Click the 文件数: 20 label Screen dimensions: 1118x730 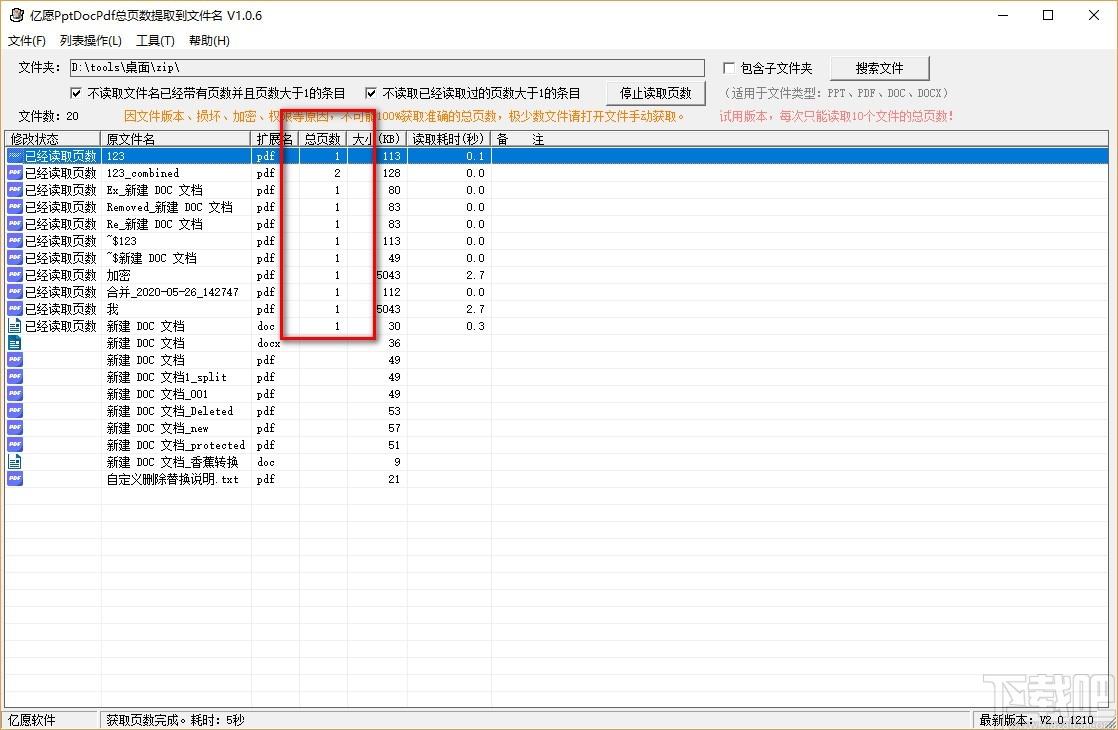(48, 116)
